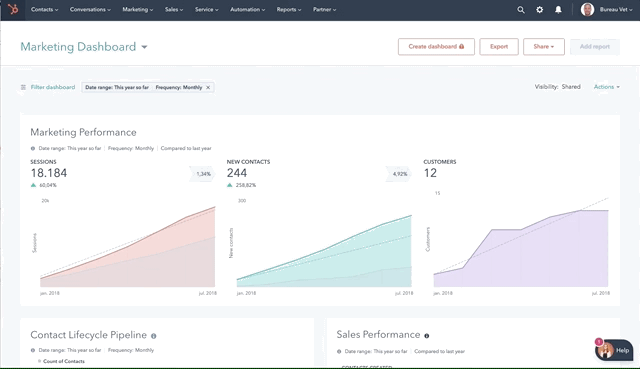Remove the date range filter chip
Viewport: 640px width, 369px height.
pos(208,87)
